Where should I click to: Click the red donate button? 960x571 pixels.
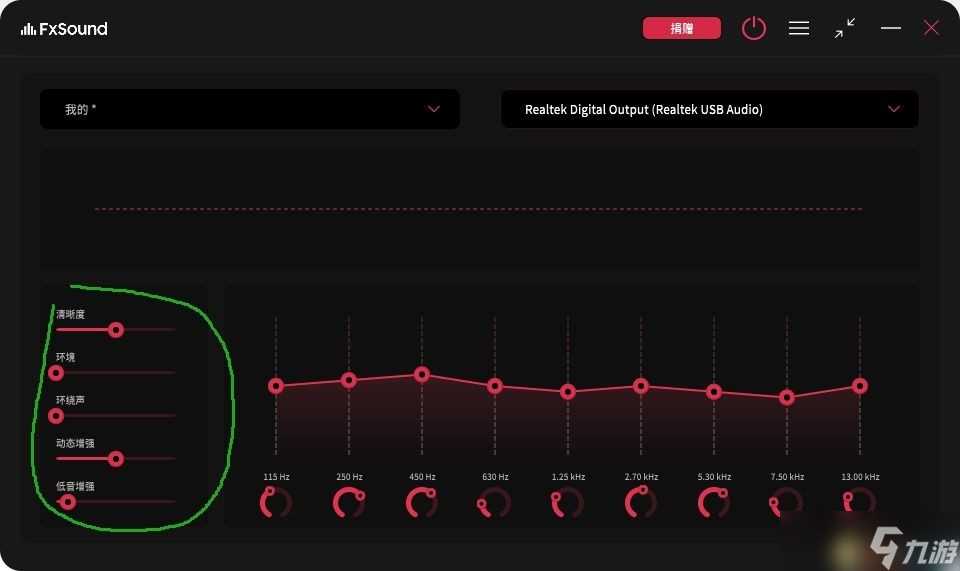click(682, 28)
